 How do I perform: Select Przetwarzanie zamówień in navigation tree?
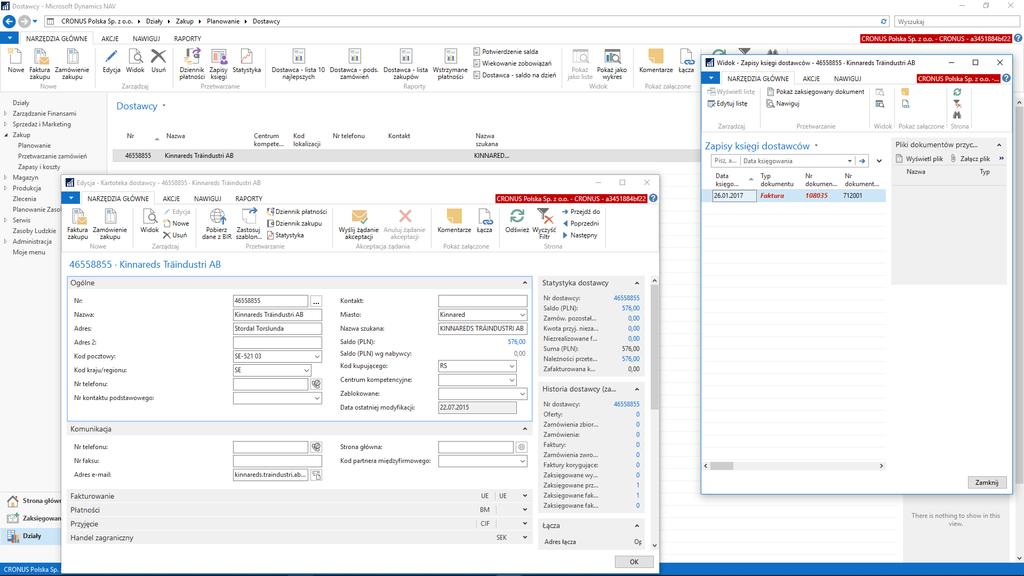52,156
